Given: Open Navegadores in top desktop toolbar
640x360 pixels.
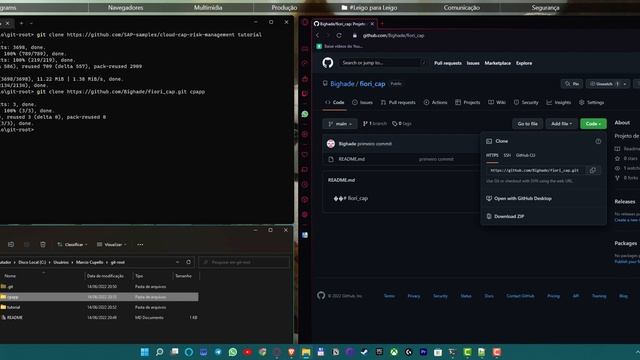Looking at the screenshot, I should [125, 7].
